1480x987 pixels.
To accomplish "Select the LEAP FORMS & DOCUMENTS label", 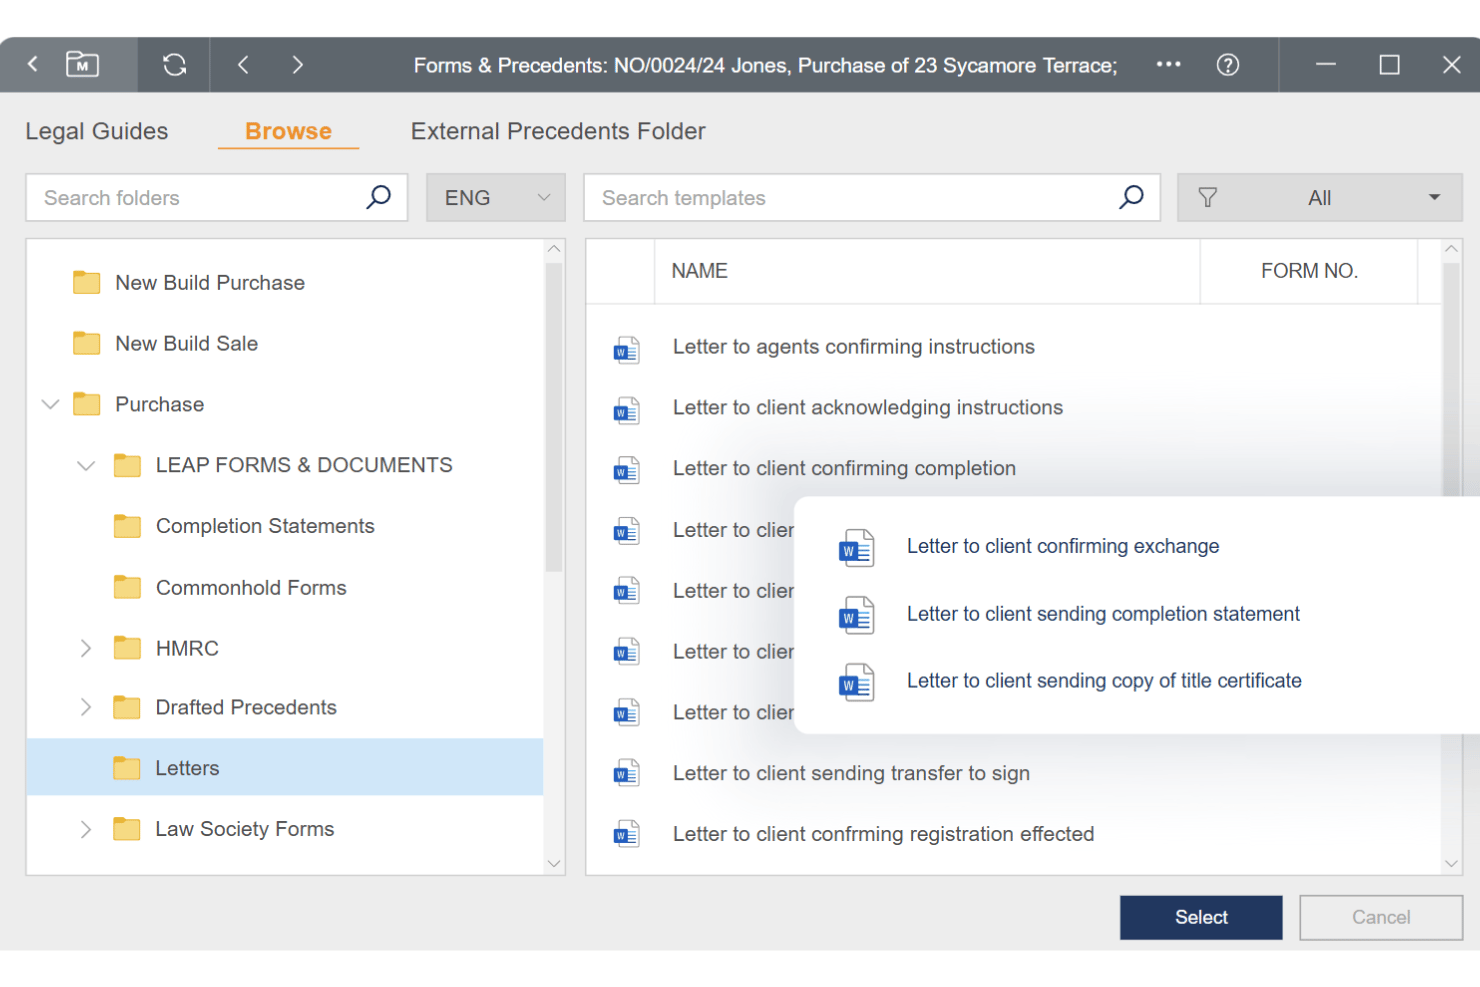I will pyautogui.click(x=304, y=465).
